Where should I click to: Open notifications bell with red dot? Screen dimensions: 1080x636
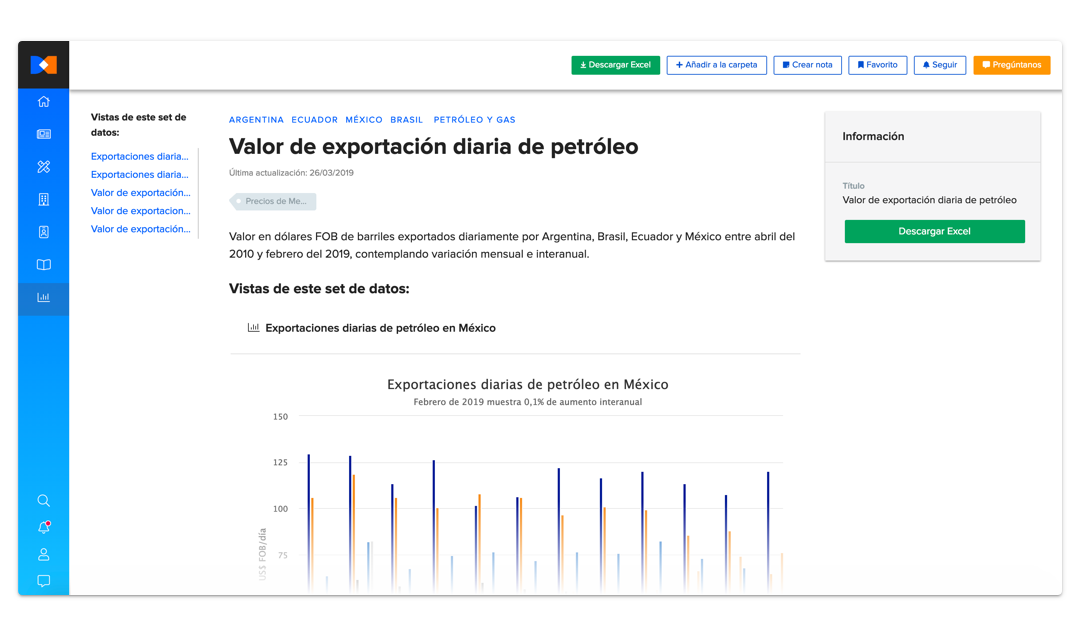click(43, 528)
